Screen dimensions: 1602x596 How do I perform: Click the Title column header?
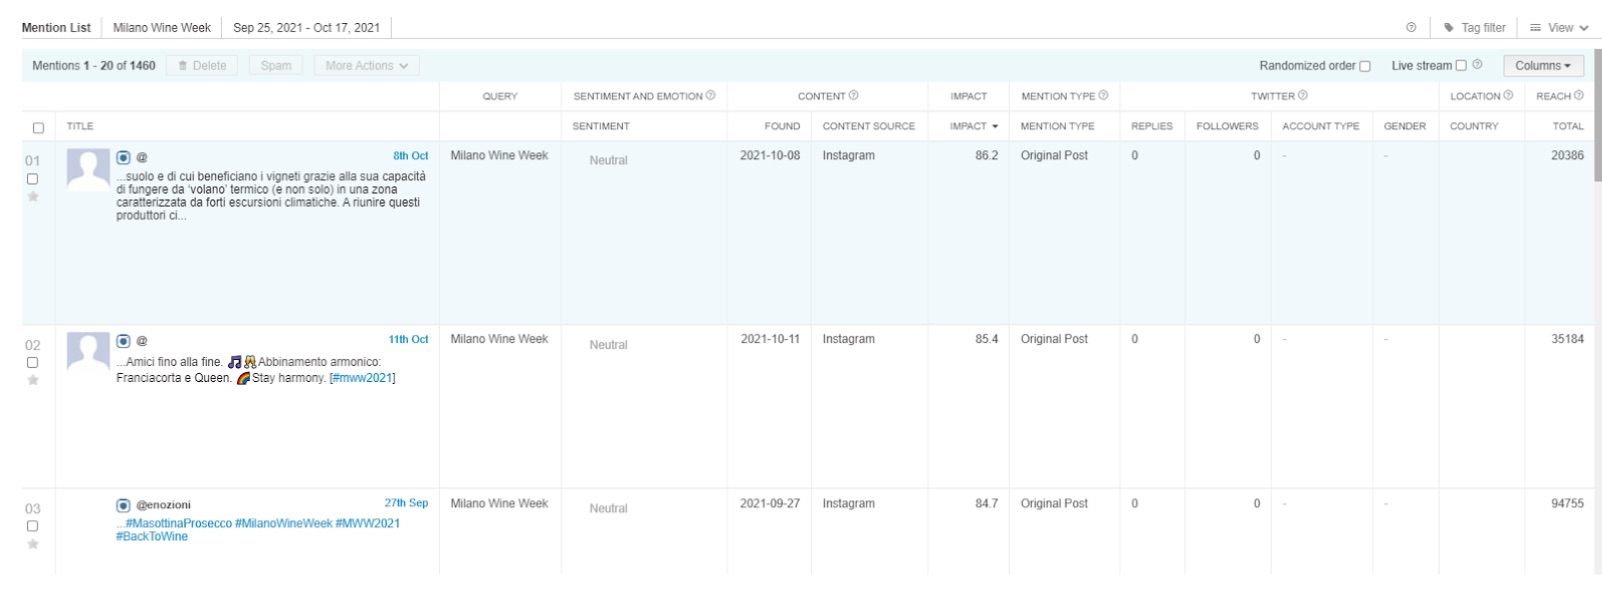tap(80, 127)
